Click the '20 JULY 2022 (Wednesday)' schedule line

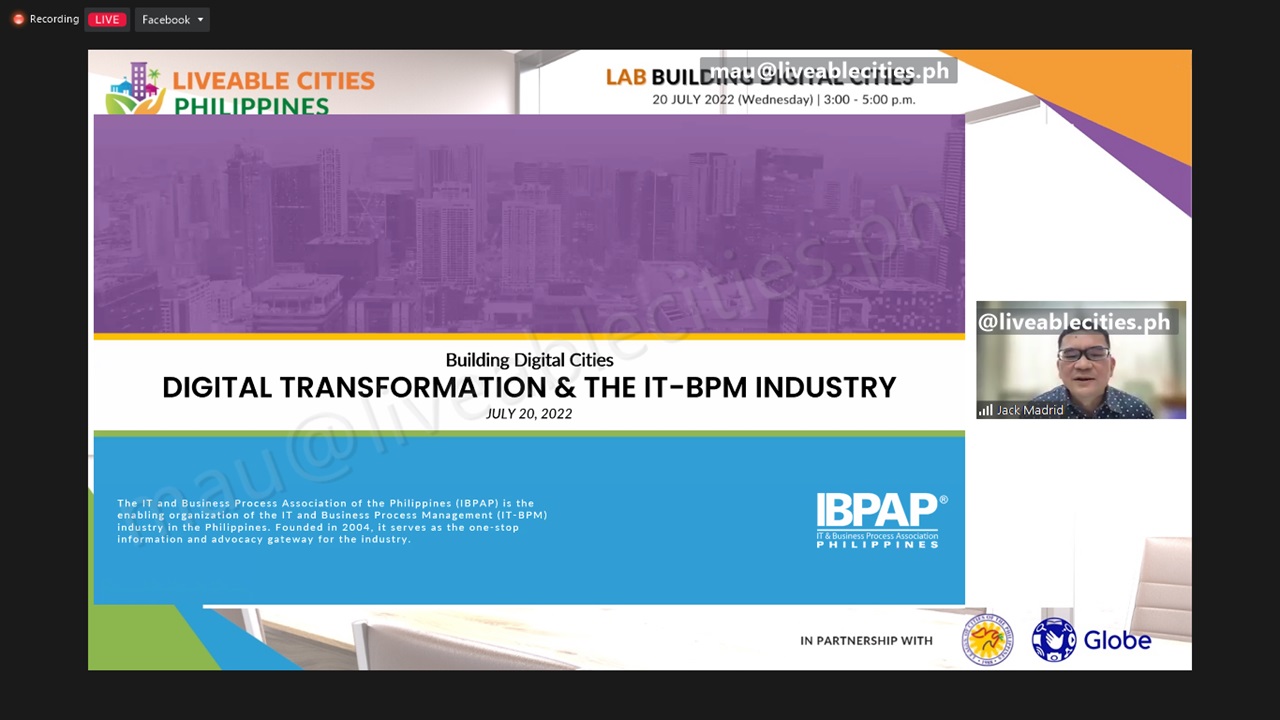(x=784, y=100)
